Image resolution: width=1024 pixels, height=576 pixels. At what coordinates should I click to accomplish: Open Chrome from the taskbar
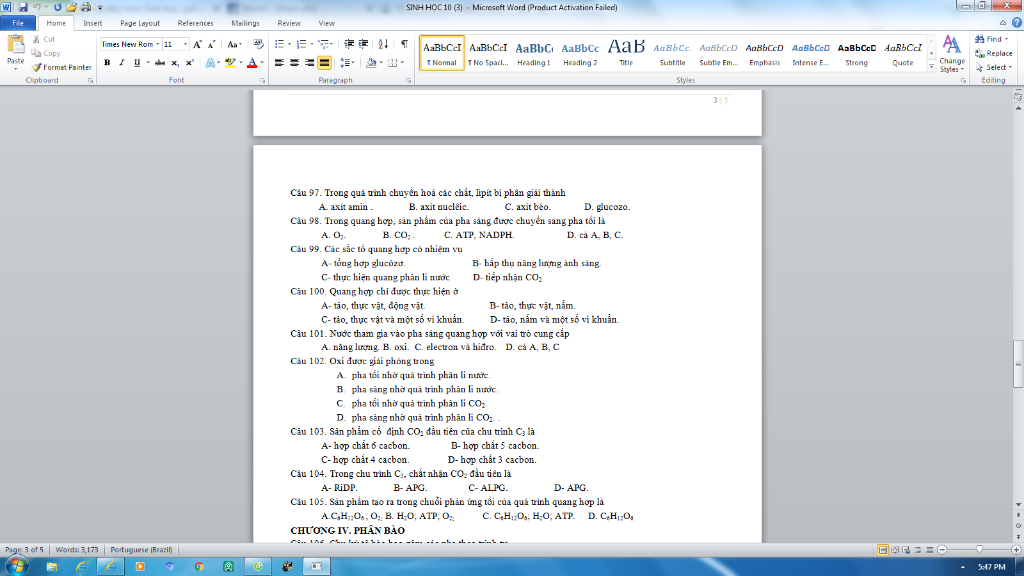click(199, 566)
